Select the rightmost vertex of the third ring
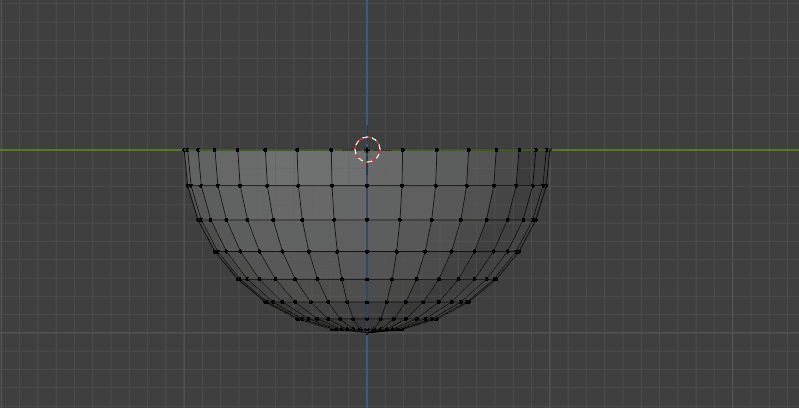Screen dimensions: 799x408 pos(536,219)
